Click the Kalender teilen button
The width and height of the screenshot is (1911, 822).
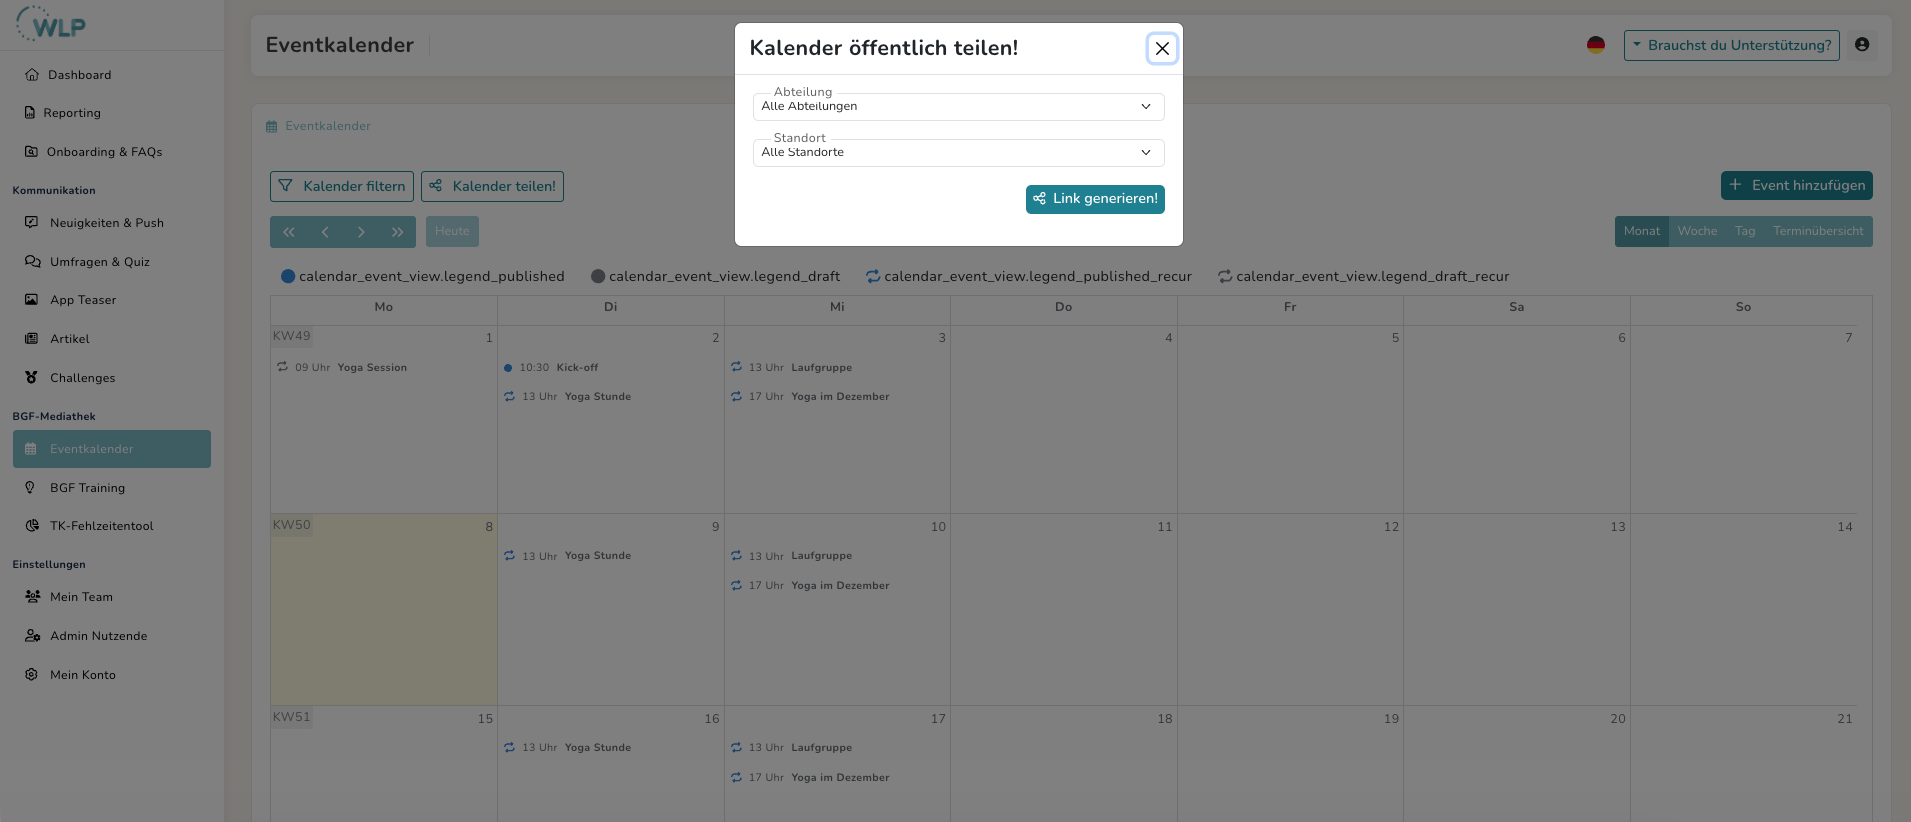point(492,186)
